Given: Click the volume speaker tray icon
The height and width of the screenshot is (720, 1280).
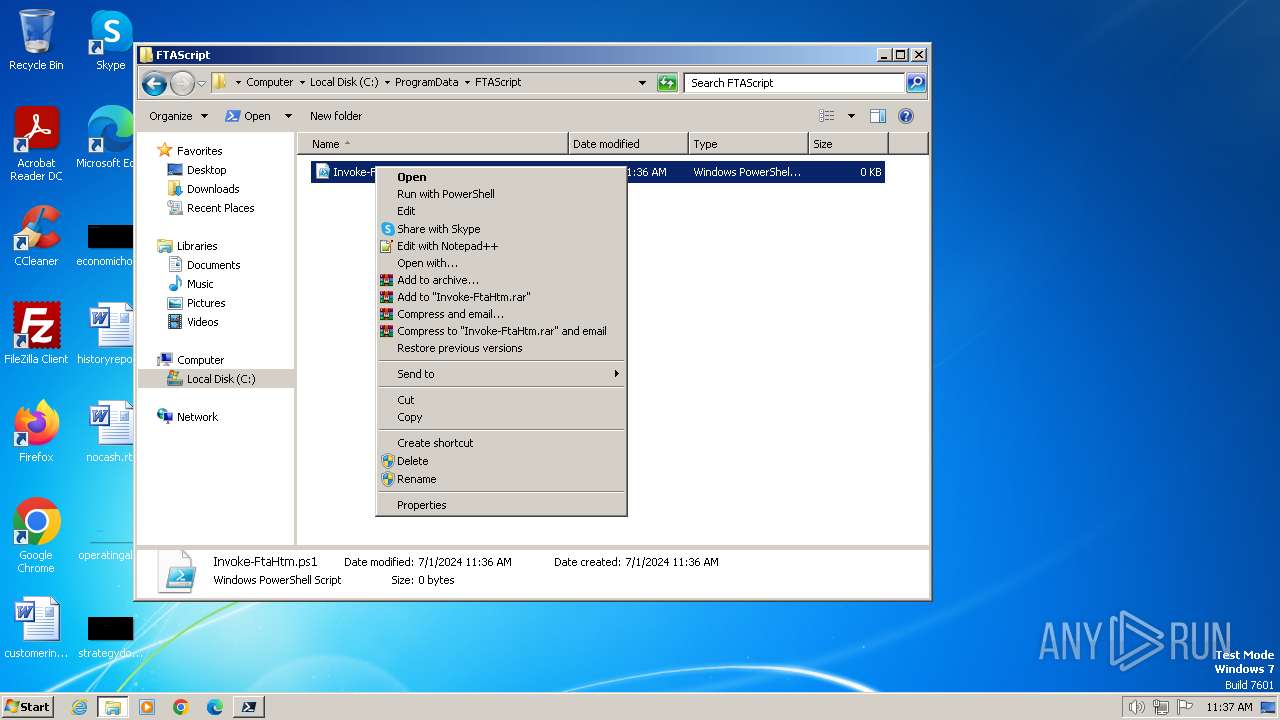Looking at the screenshot, I should click(x=1136, y=707).
